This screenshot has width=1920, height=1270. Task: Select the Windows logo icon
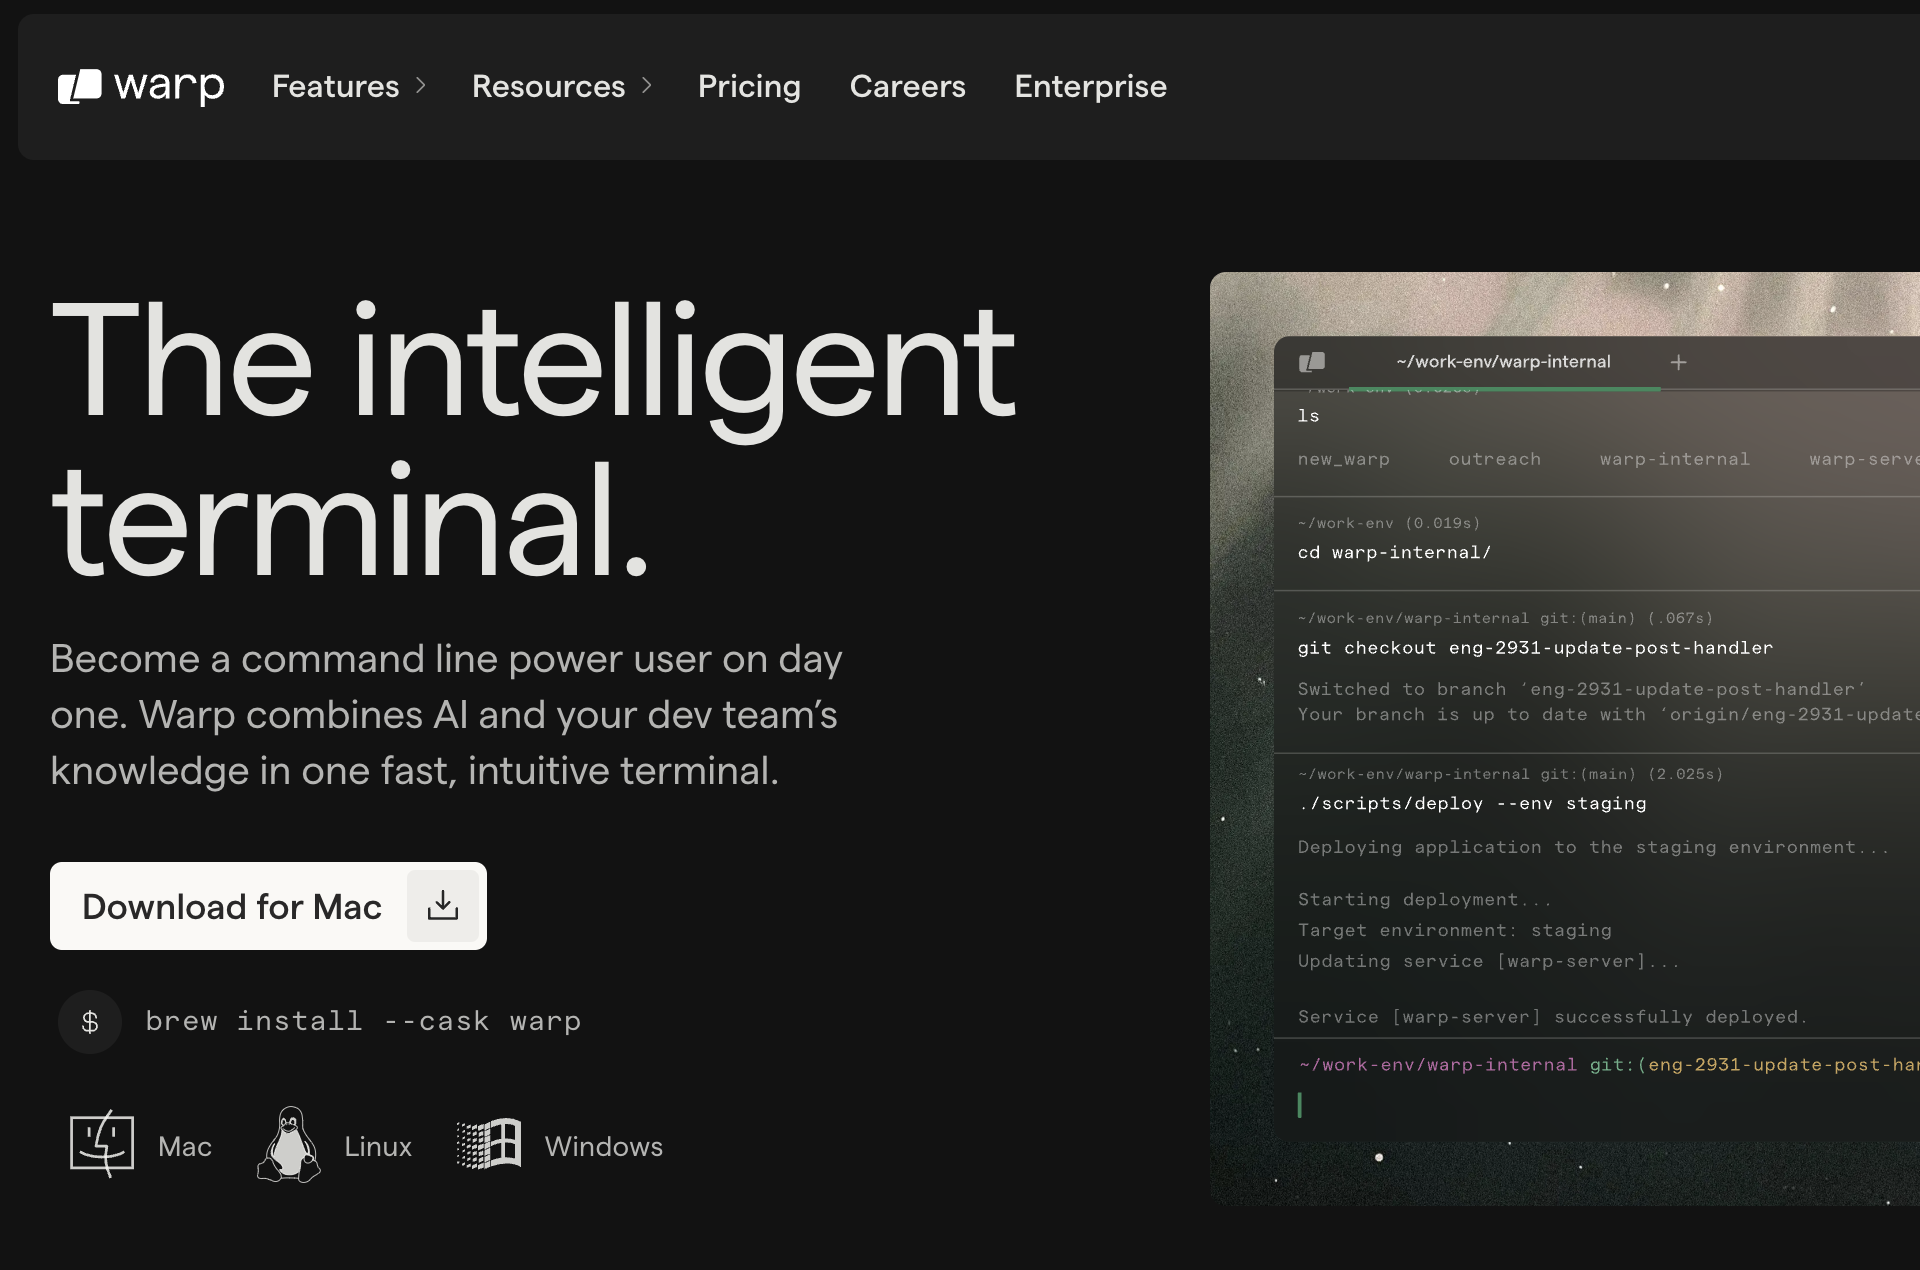click(x=489, y=1143)
